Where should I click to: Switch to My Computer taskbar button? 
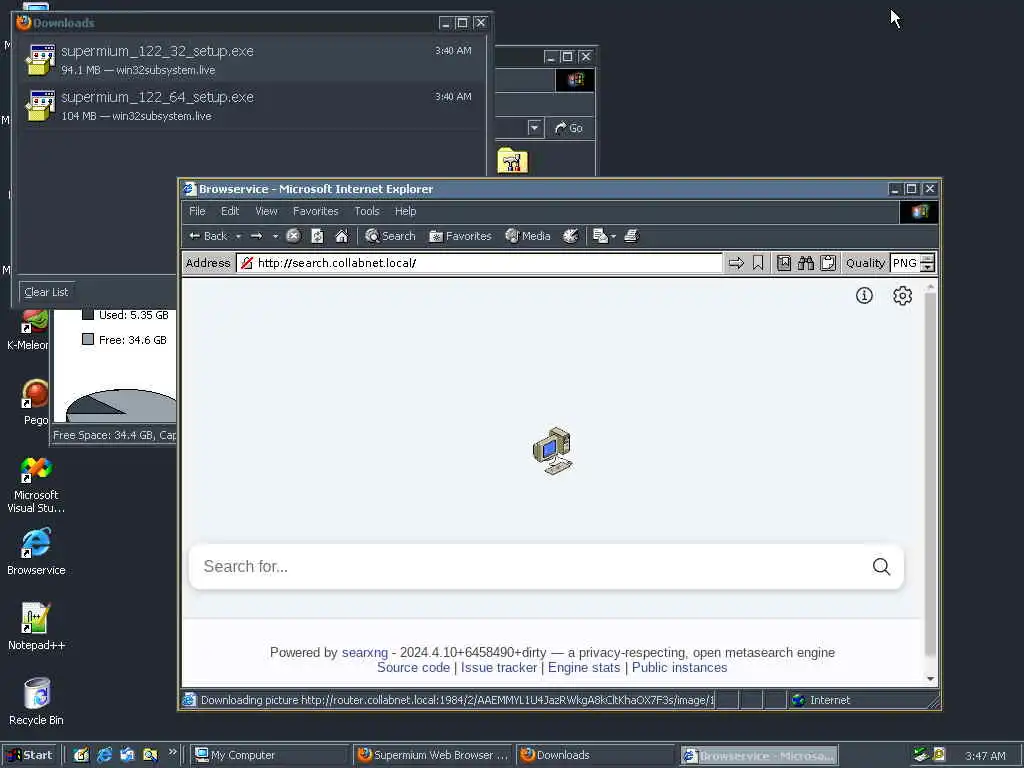pyautogui.click(x=269, y=755)
